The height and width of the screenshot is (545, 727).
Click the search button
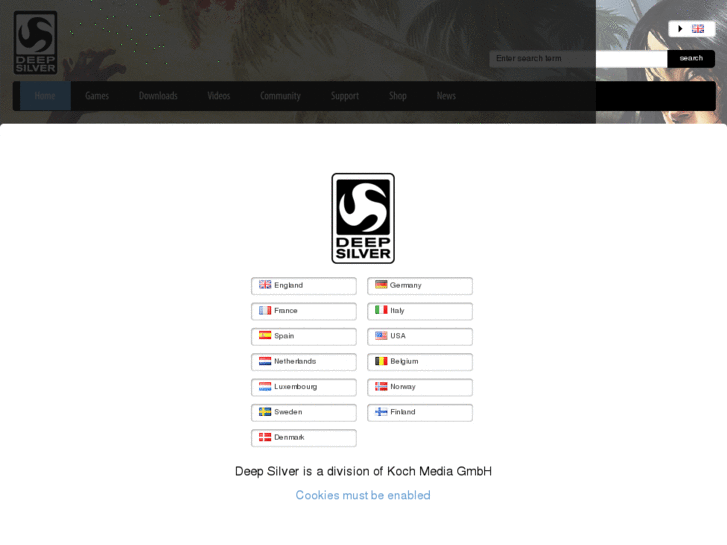(691, 59)
